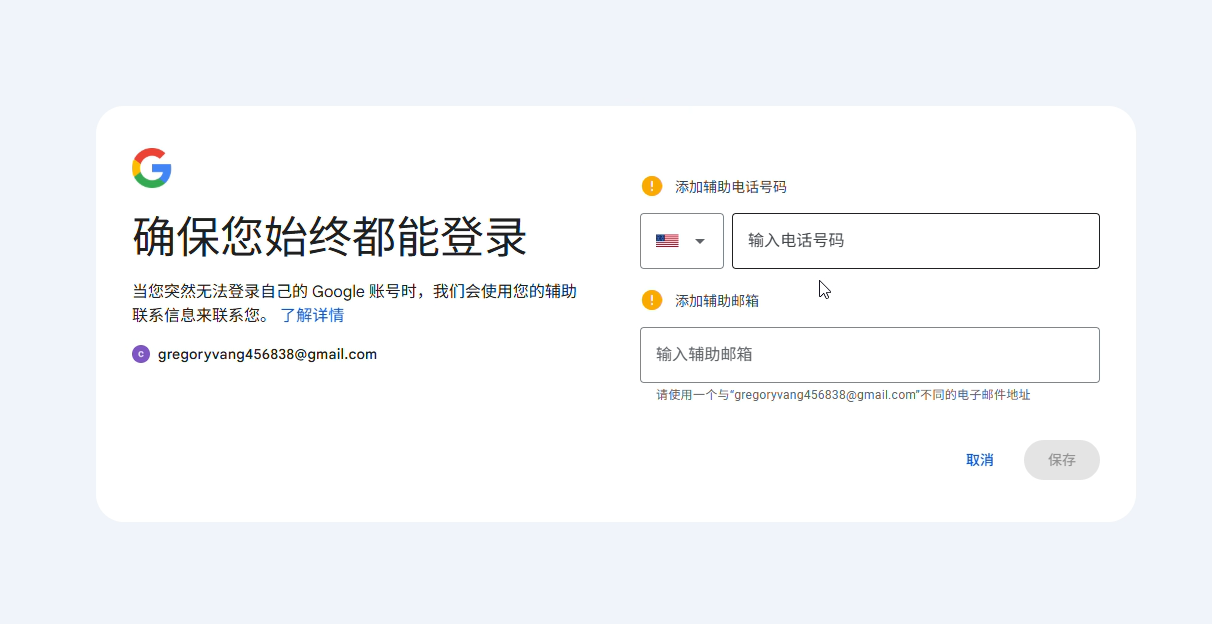Click the helper text under the recovery email field
Screen dimensions: 1212x624
click(x=843, y=395)
